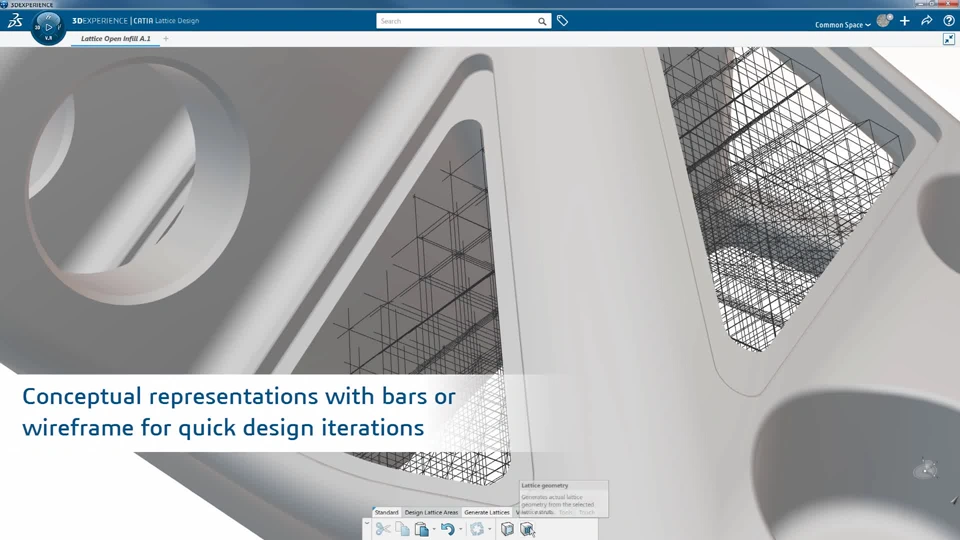The height and width of the screenshot is (540, 960).
Task: Click the tag icon beside search
Action: click(562, 21)
